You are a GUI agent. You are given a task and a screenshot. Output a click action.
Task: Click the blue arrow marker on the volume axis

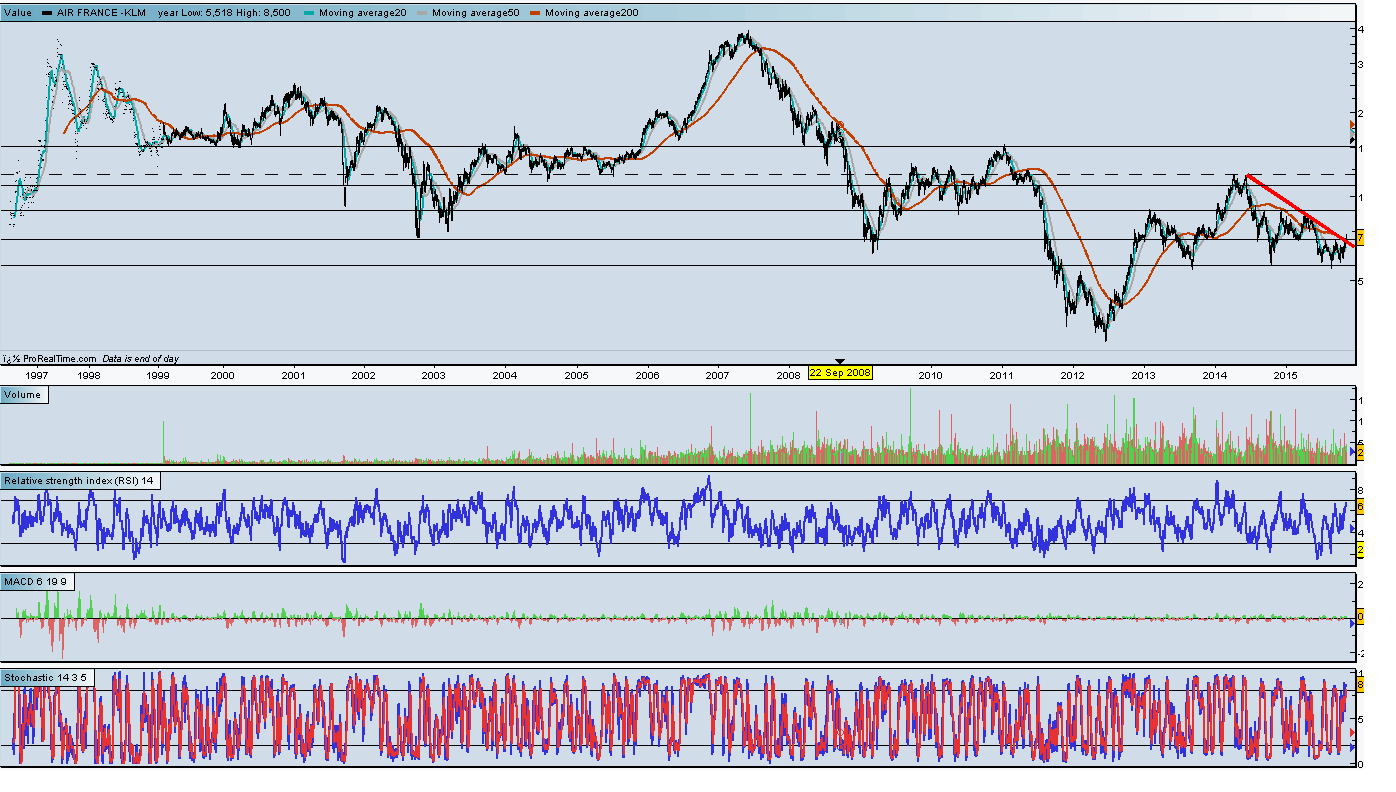tap(1352, 453)
